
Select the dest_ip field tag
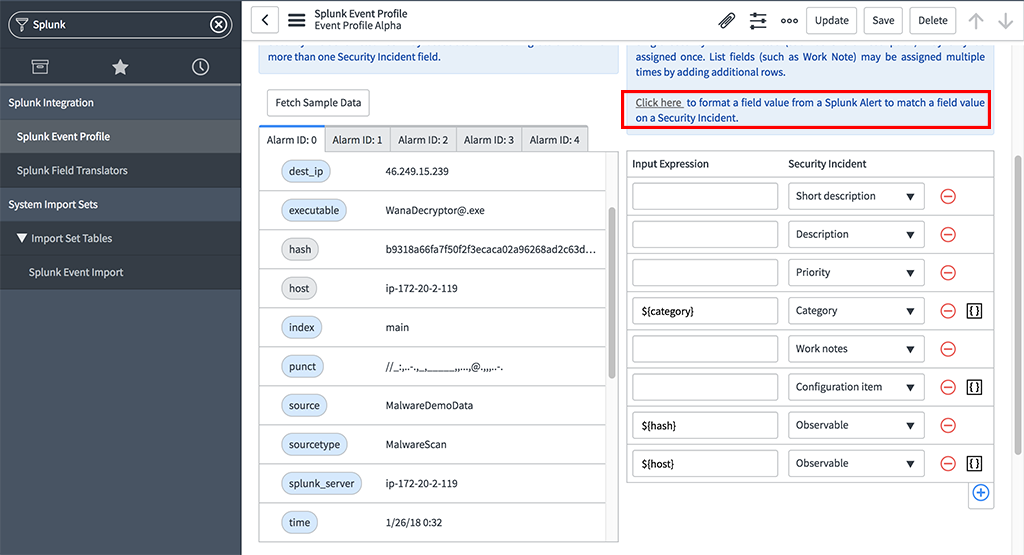coord(306,171)
